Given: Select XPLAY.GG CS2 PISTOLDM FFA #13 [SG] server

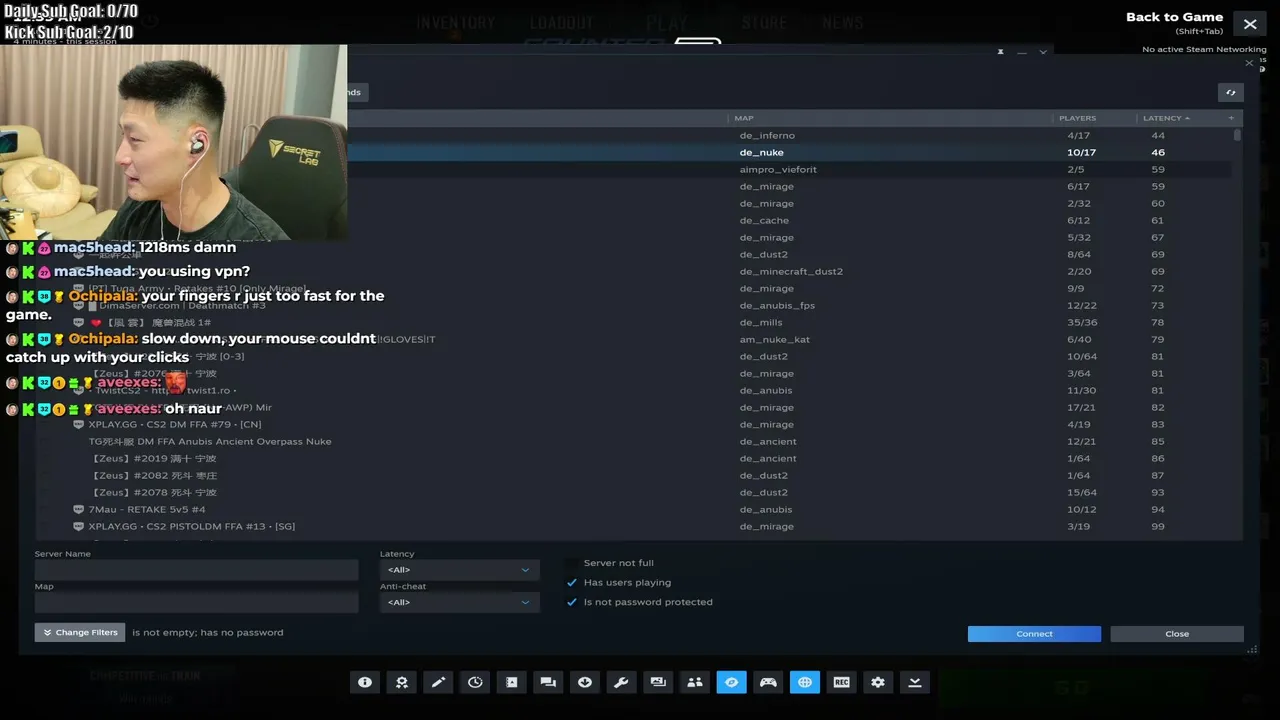Looking at the screenshot, I should (635, 526).
